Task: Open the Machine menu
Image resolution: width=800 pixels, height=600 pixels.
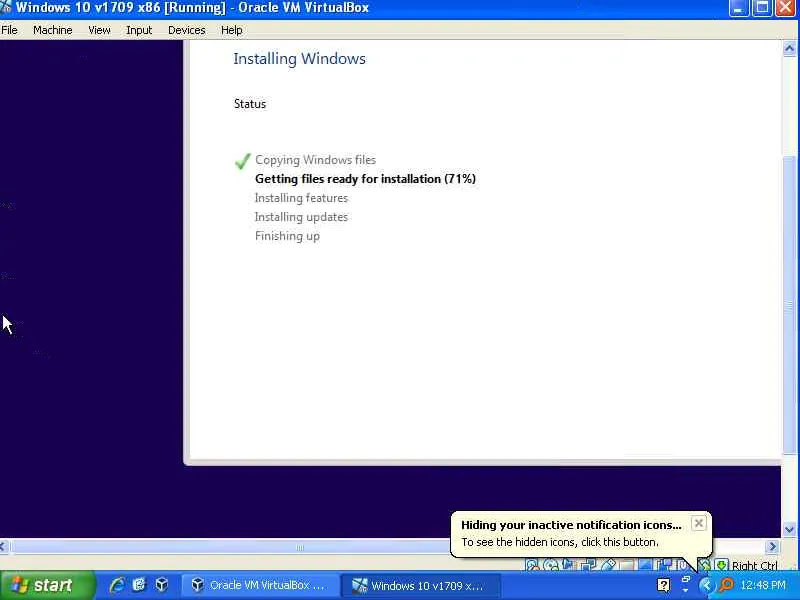Action: [53, 30]
